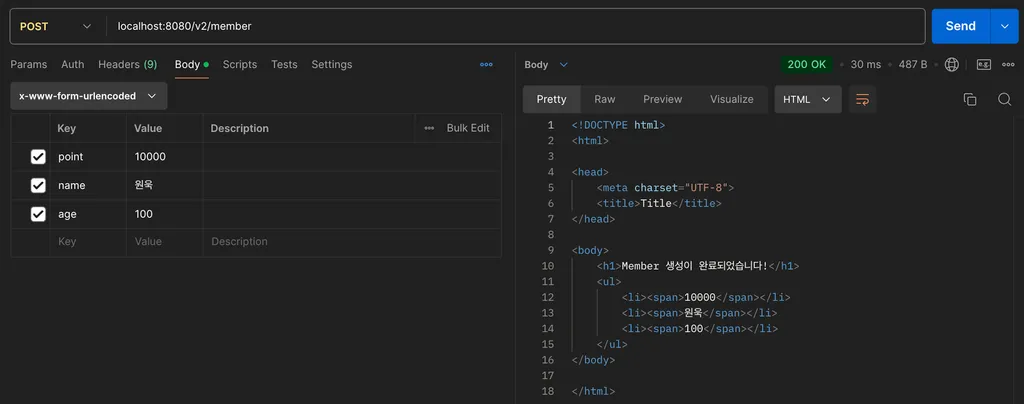Image resolution: width=1024 pixels, height=404 pixels.
Task: Open the Scripts tab
Action: pyautogui.click(x=240, y=65)
